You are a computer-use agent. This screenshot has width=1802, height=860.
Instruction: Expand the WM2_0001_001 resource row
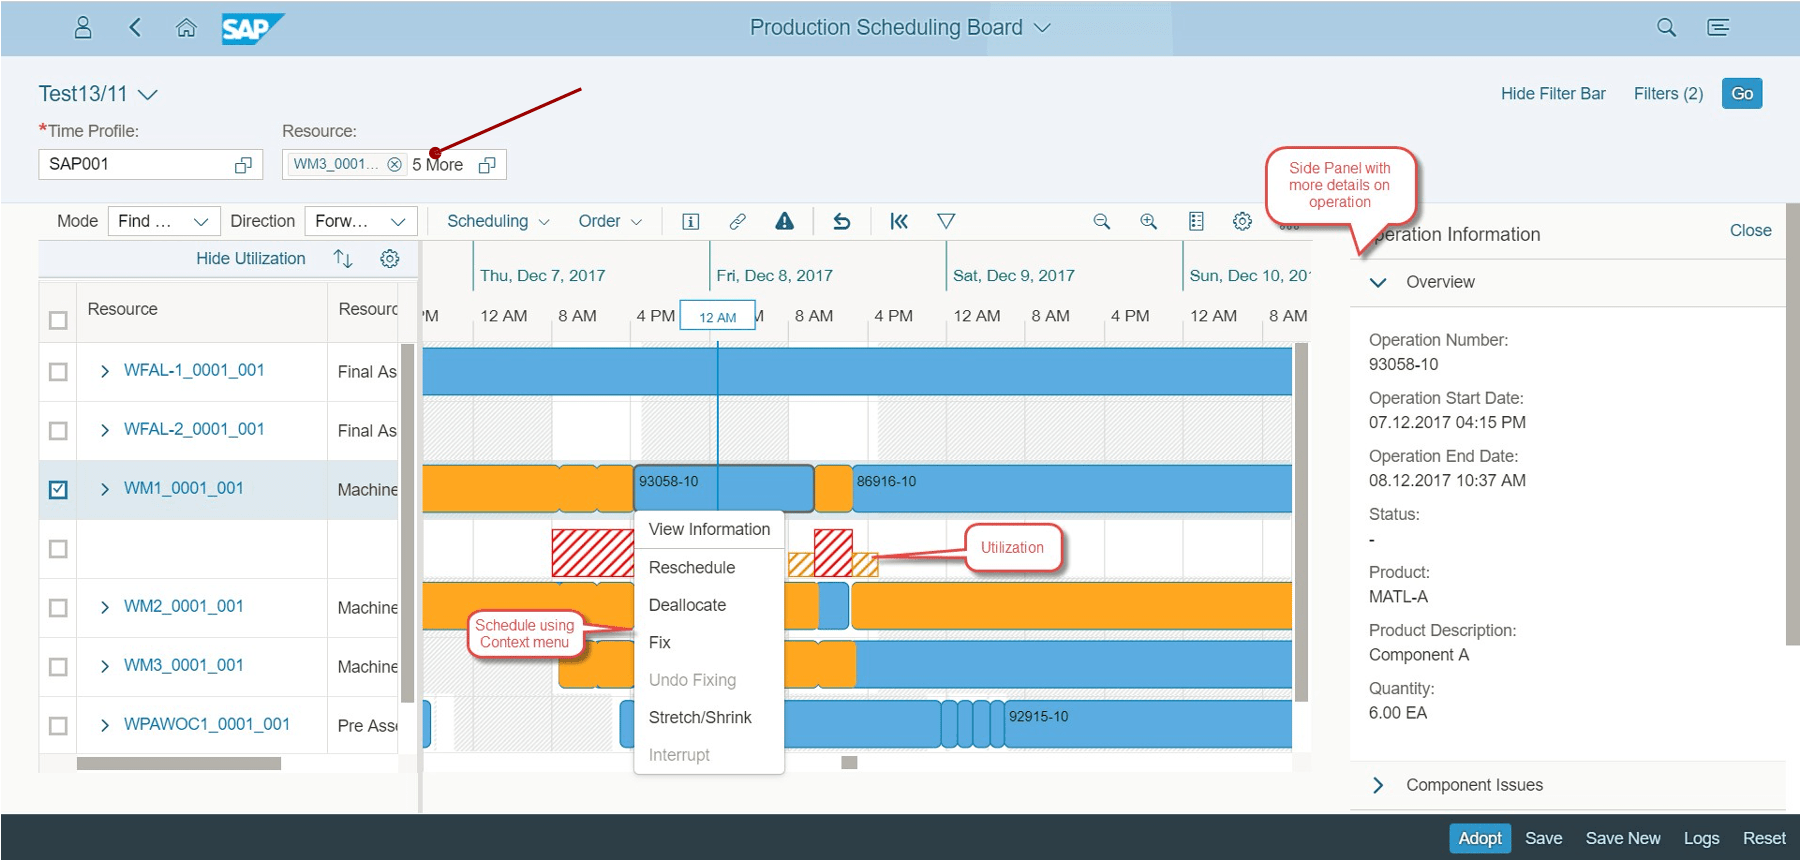point(105,607)
